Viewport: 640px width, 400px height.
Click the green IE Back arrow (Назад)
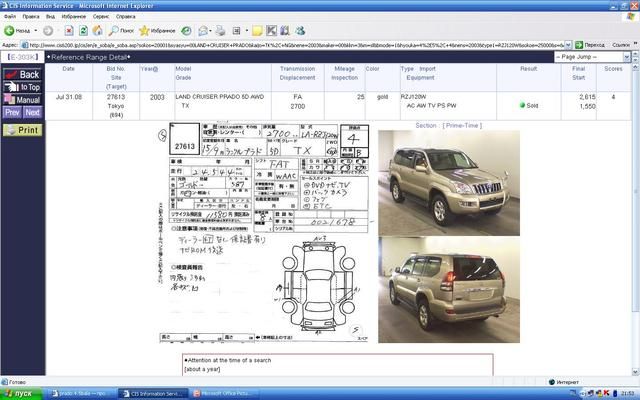17,31
